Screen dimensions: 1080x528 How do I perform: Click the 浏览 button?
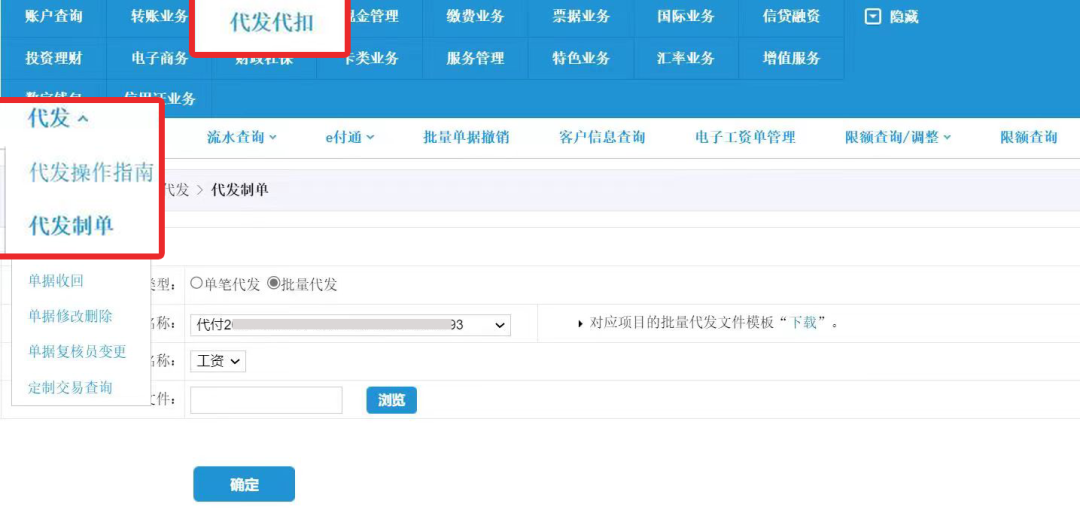[x=391, y=400]
